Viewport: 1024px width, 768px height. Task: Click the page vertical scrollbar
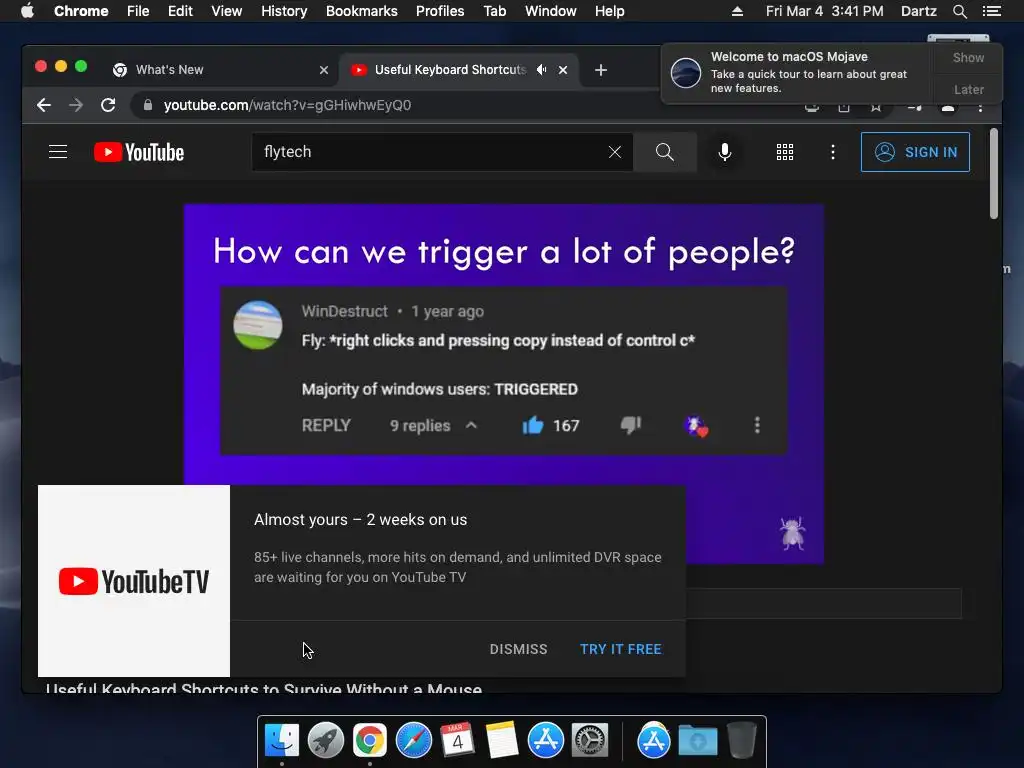[x=994, y=173]
